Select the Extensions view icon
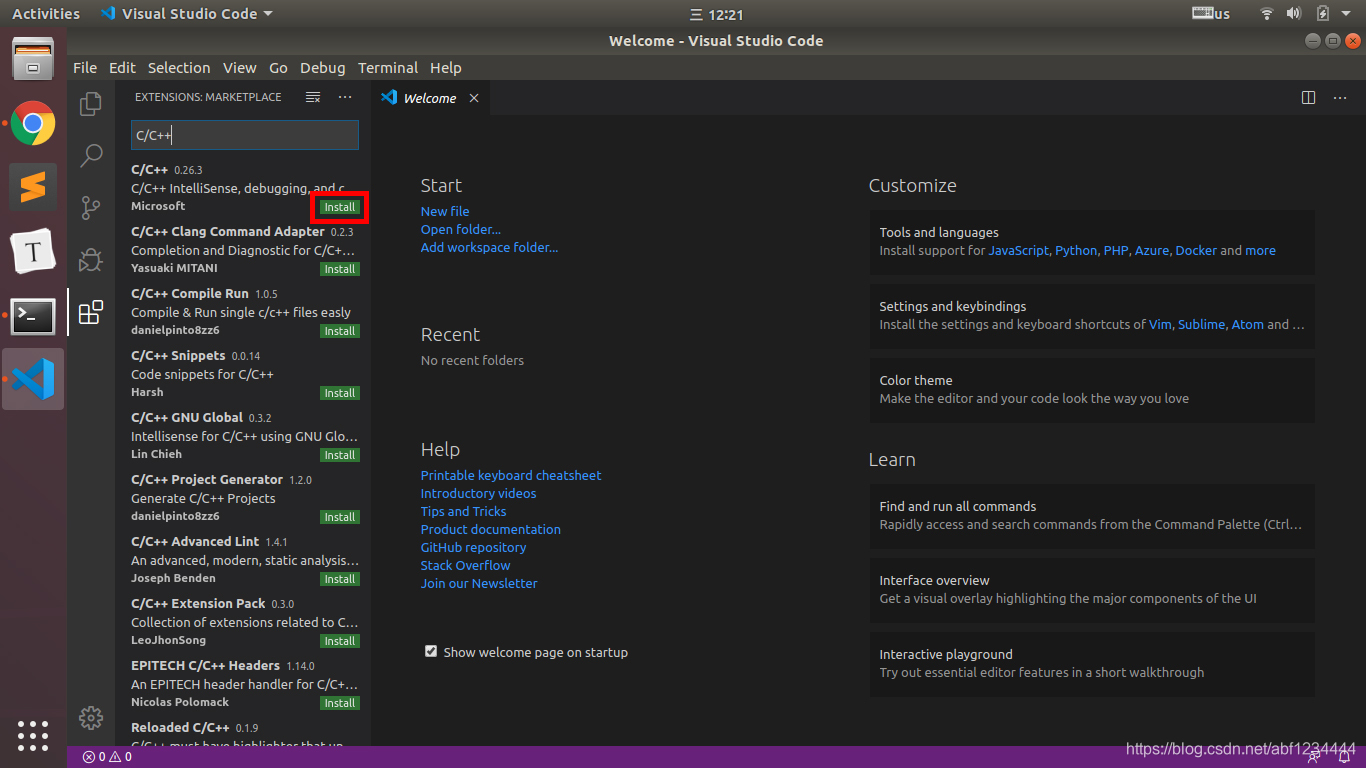Viewport: 1366px width, 768px height. tap(91, 312)
